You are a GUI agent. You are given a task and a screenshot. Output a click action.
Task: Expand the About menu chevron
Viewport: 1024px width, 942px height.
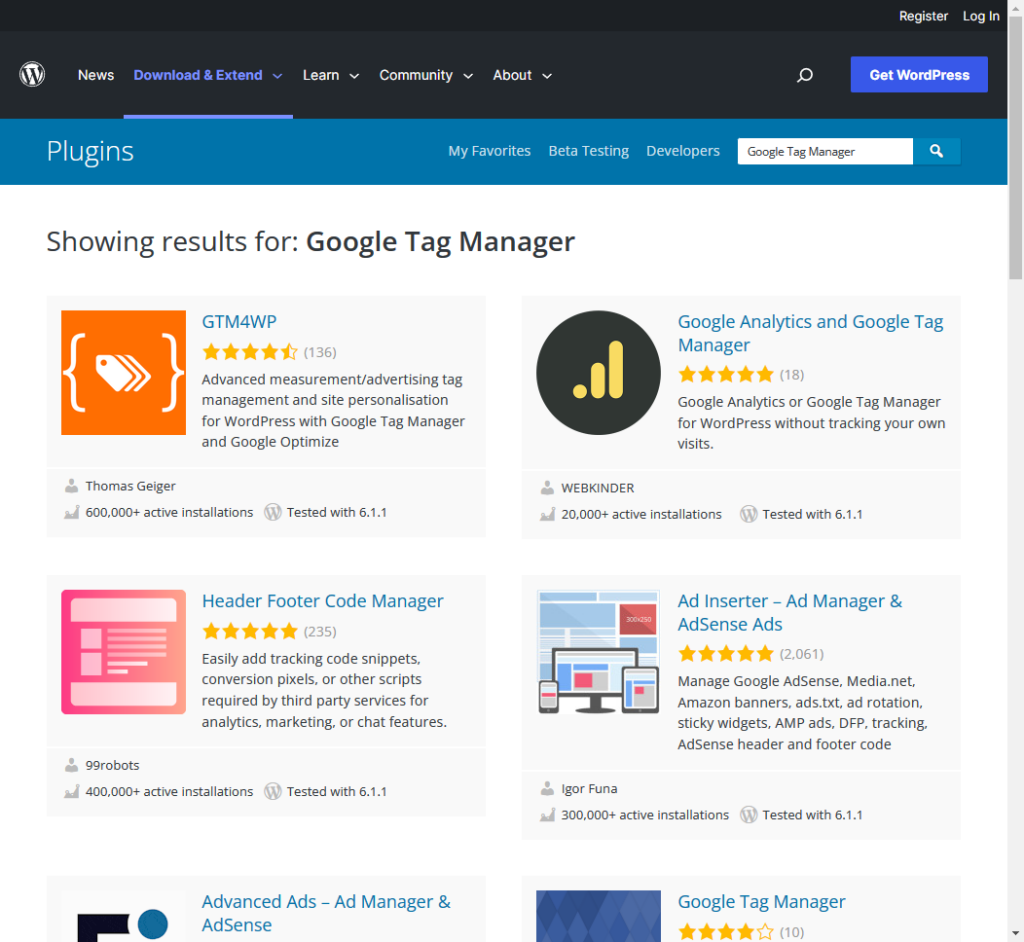(547, 76)
